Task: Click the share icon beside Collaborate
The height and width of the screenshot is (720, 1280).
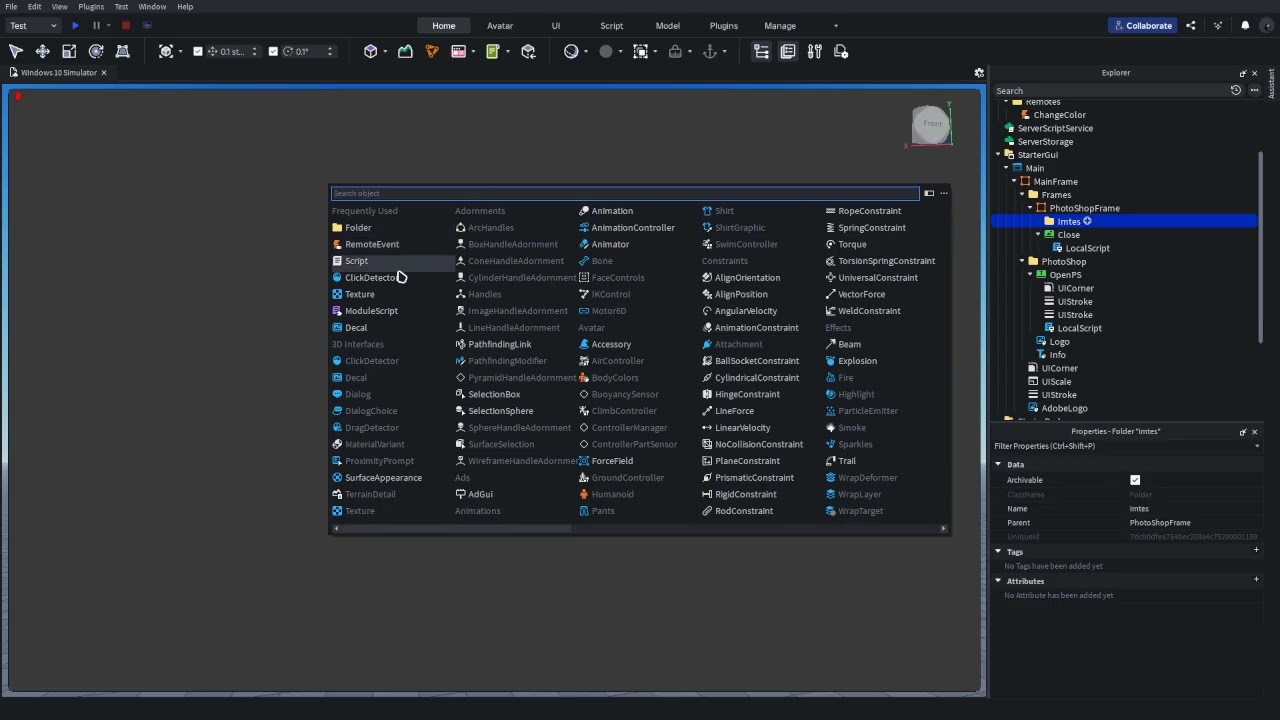Action: coord(1190,25)
